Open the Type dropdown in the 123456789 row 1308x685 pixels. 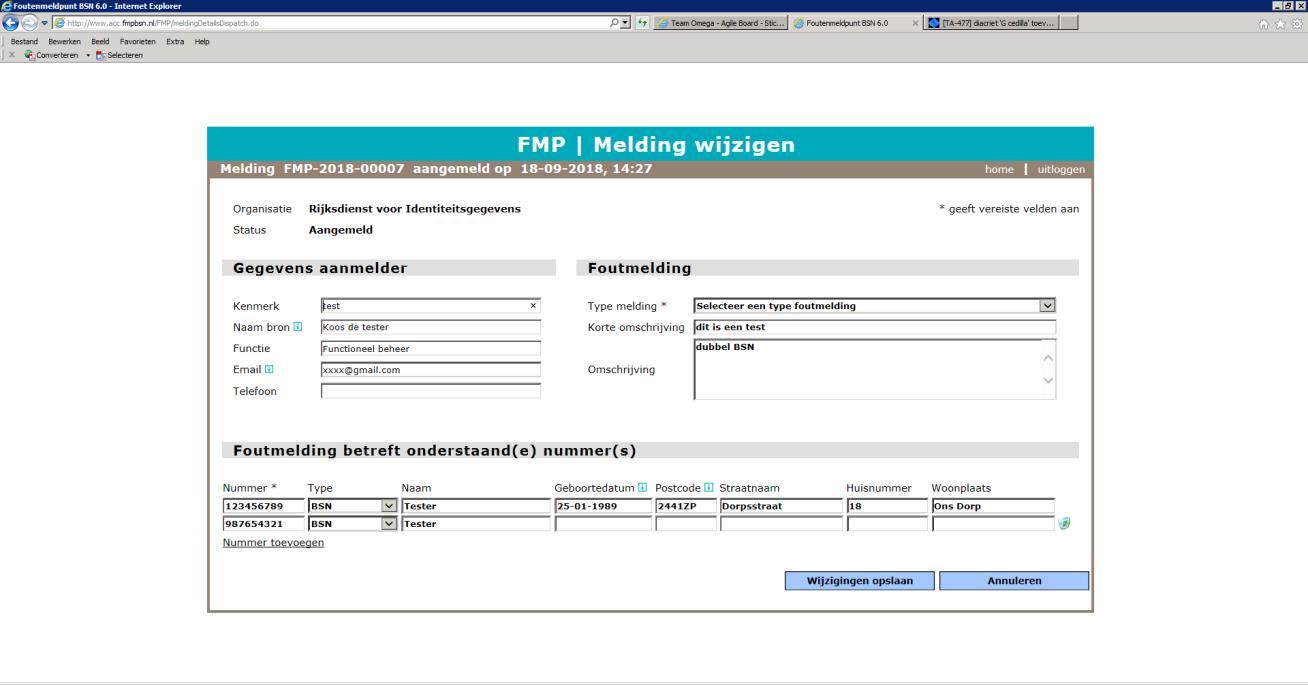click(353, 506)
